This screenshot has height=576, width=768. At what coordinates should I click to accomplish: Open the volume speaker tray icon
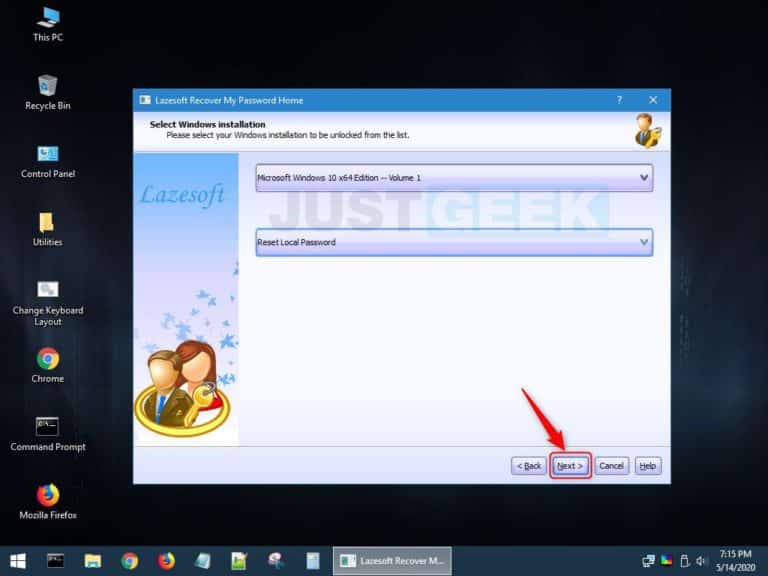coord(701,561)
